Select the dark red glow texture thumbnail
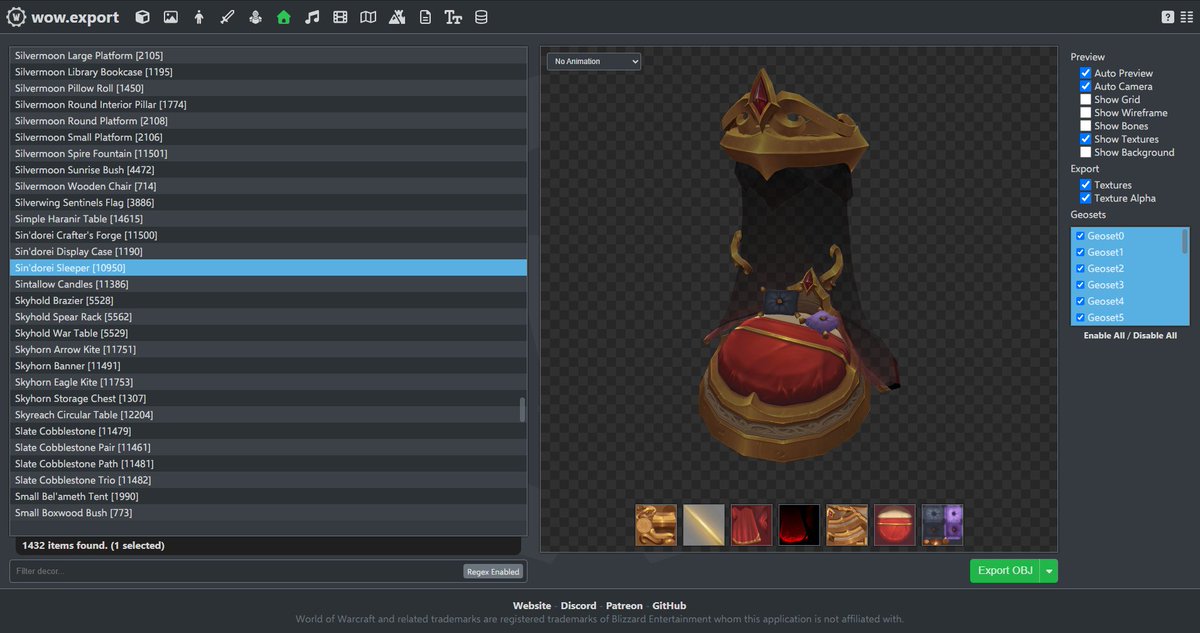Image resolution: width=1200 pixels, height=633 pixels. 799,525
